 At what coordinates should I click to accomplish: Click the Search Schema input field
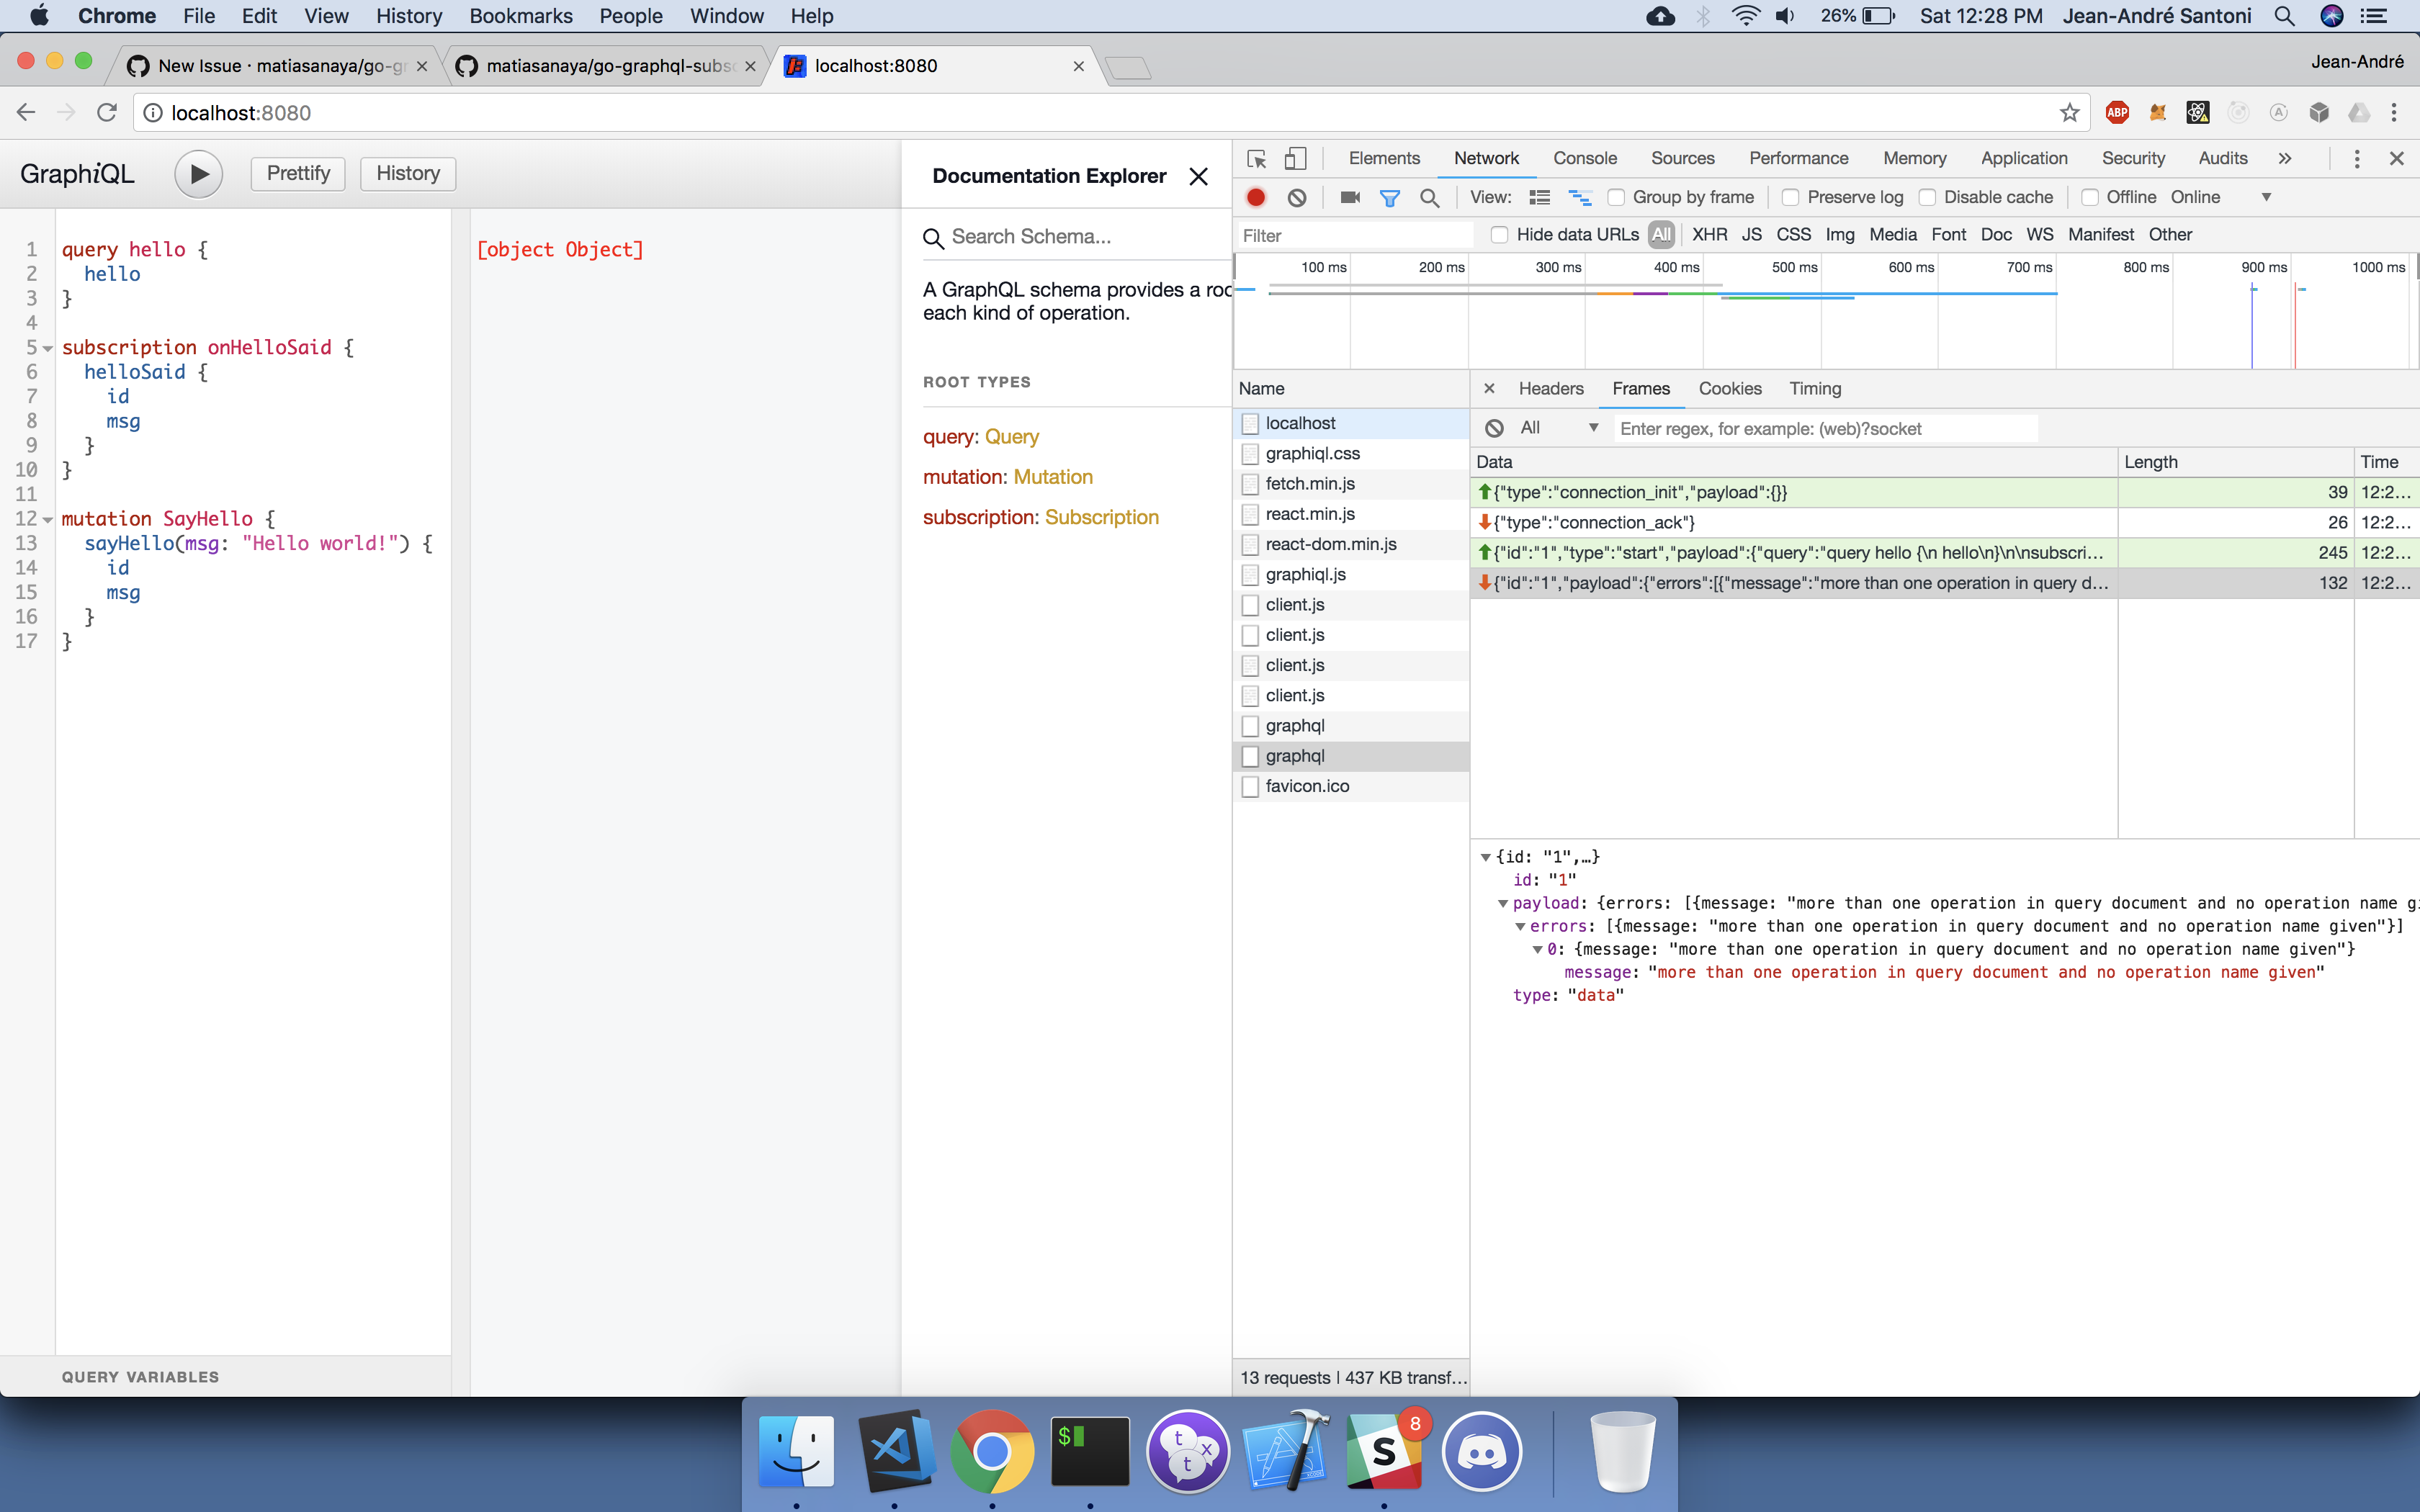tap(1070, 237)
